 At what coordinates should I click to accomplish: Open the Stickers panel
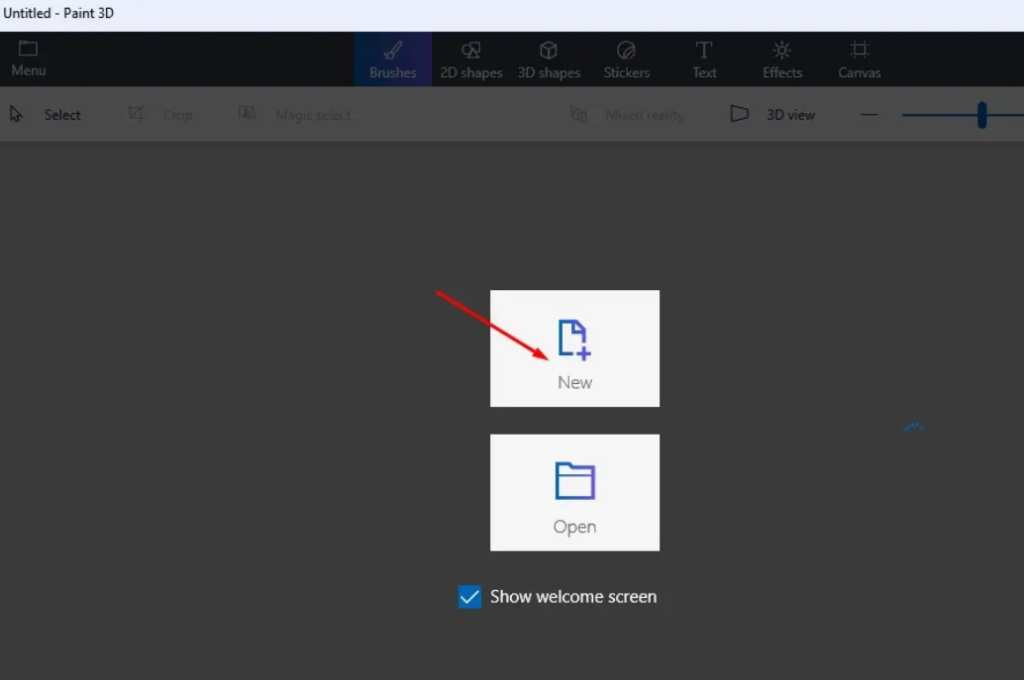626,60
